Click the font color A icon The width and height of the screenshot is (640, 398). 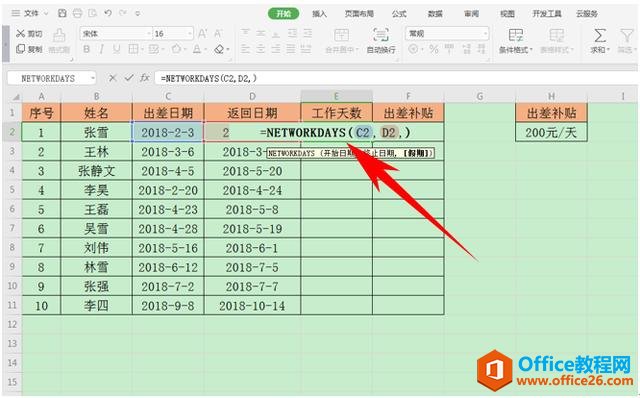[197, 49]
